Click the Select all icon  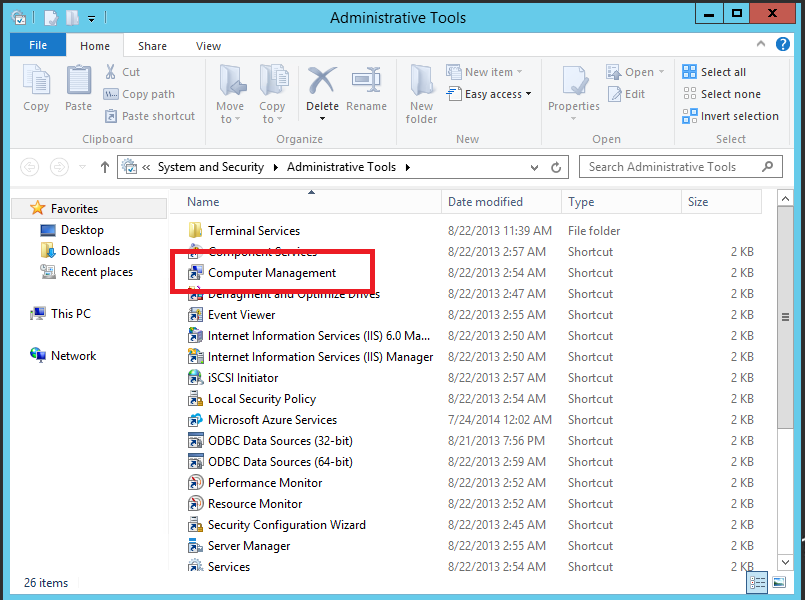pyautogui.click(x=689, y=71)
